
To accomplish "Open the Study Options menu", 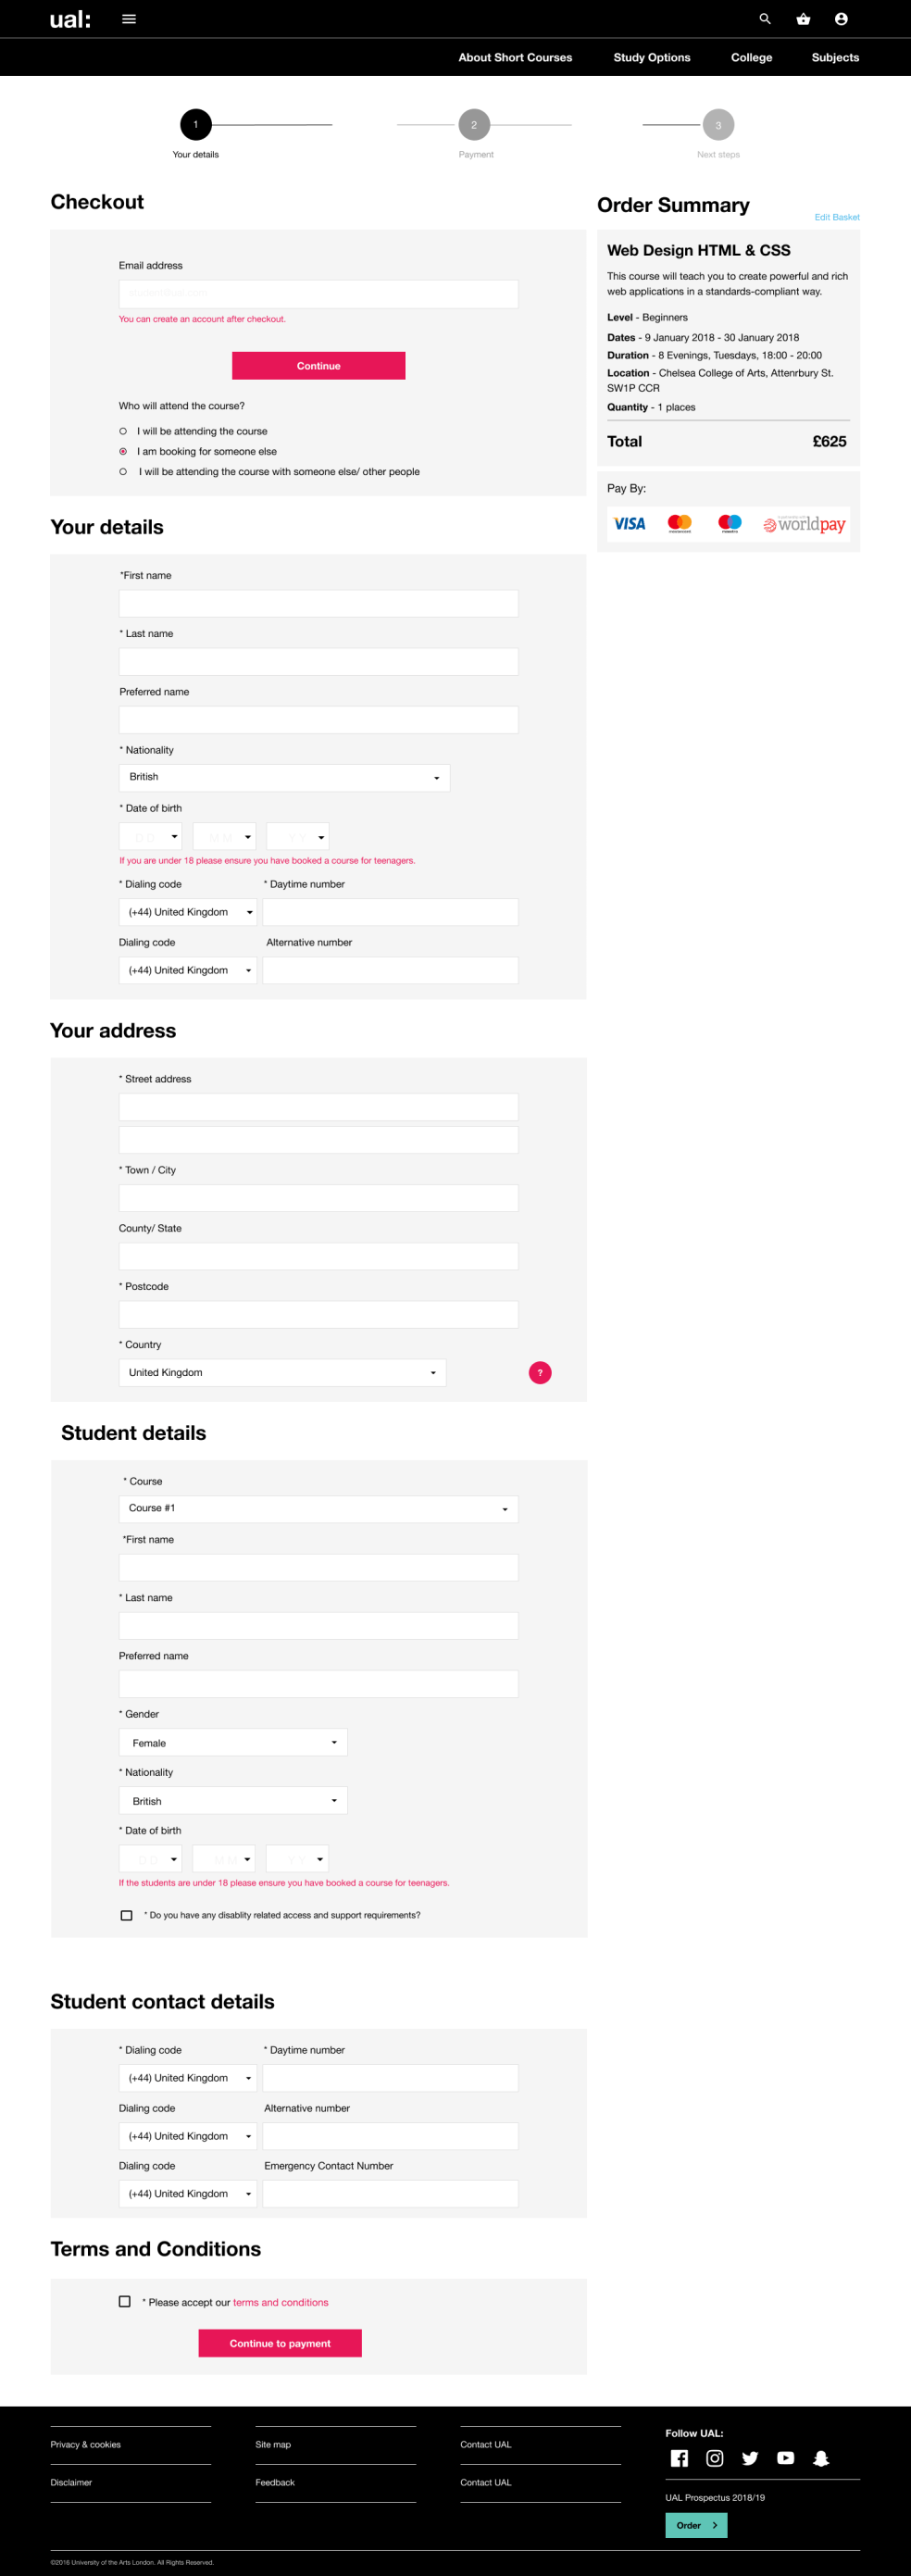I will pyautogui.click(x=652, y=58).
